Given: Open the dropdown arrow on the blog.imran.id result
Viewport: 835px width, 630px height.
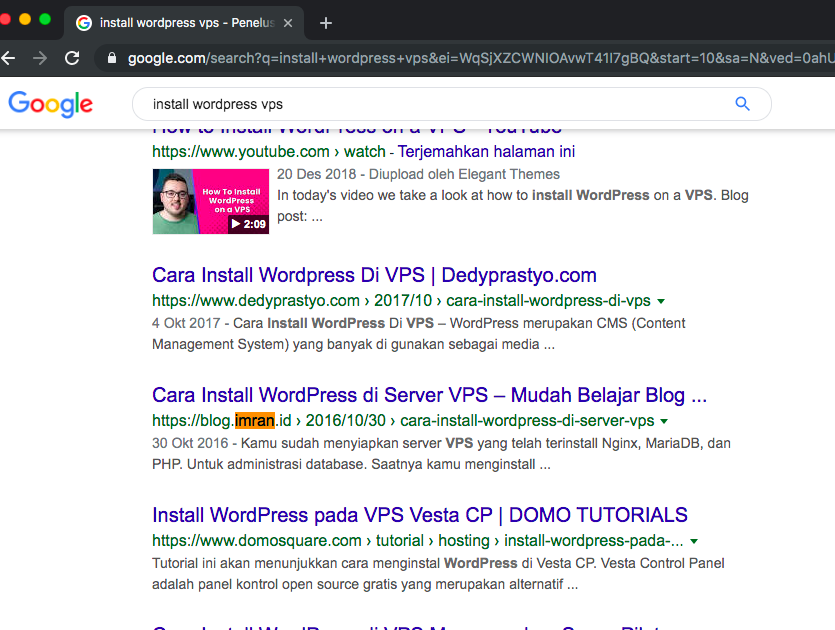Looking at the screenshot, I should [x=664, y=420].
